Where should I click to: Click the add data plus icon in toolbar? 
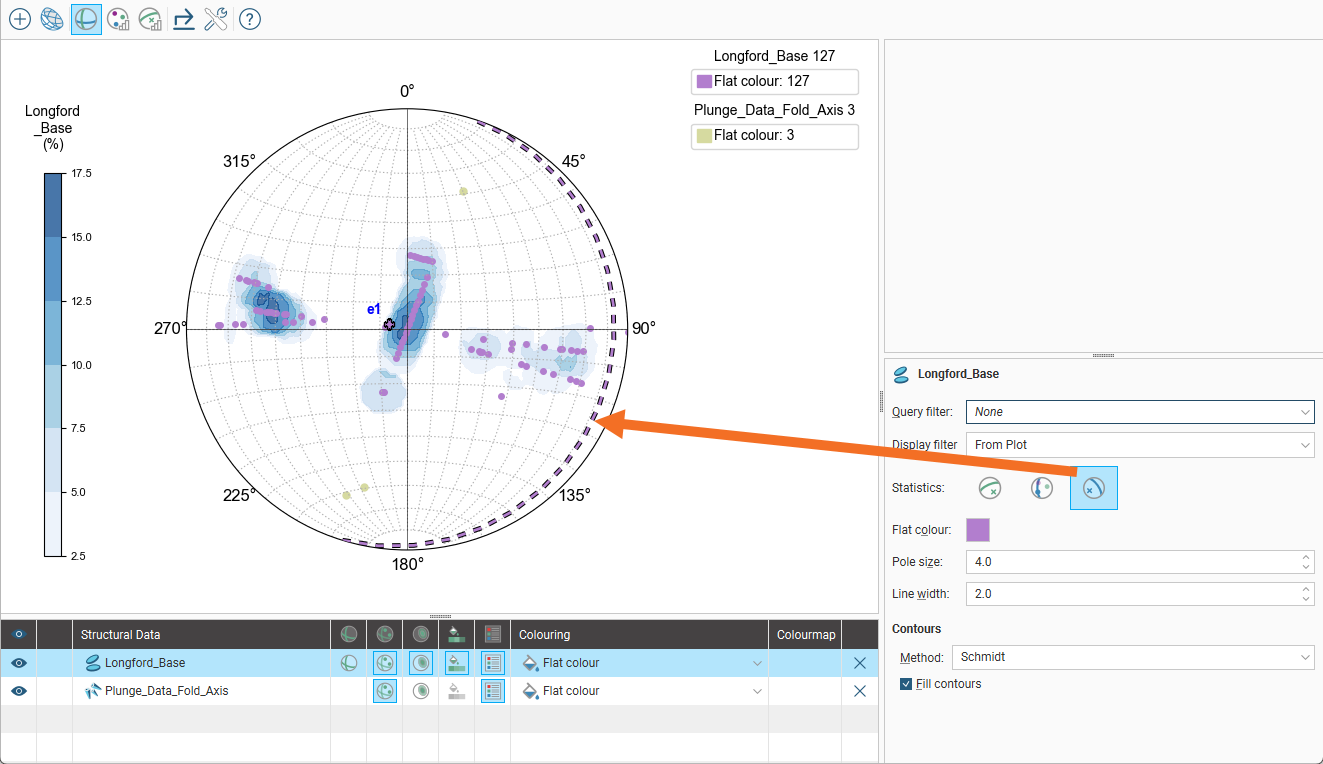[x=19, y=19]
